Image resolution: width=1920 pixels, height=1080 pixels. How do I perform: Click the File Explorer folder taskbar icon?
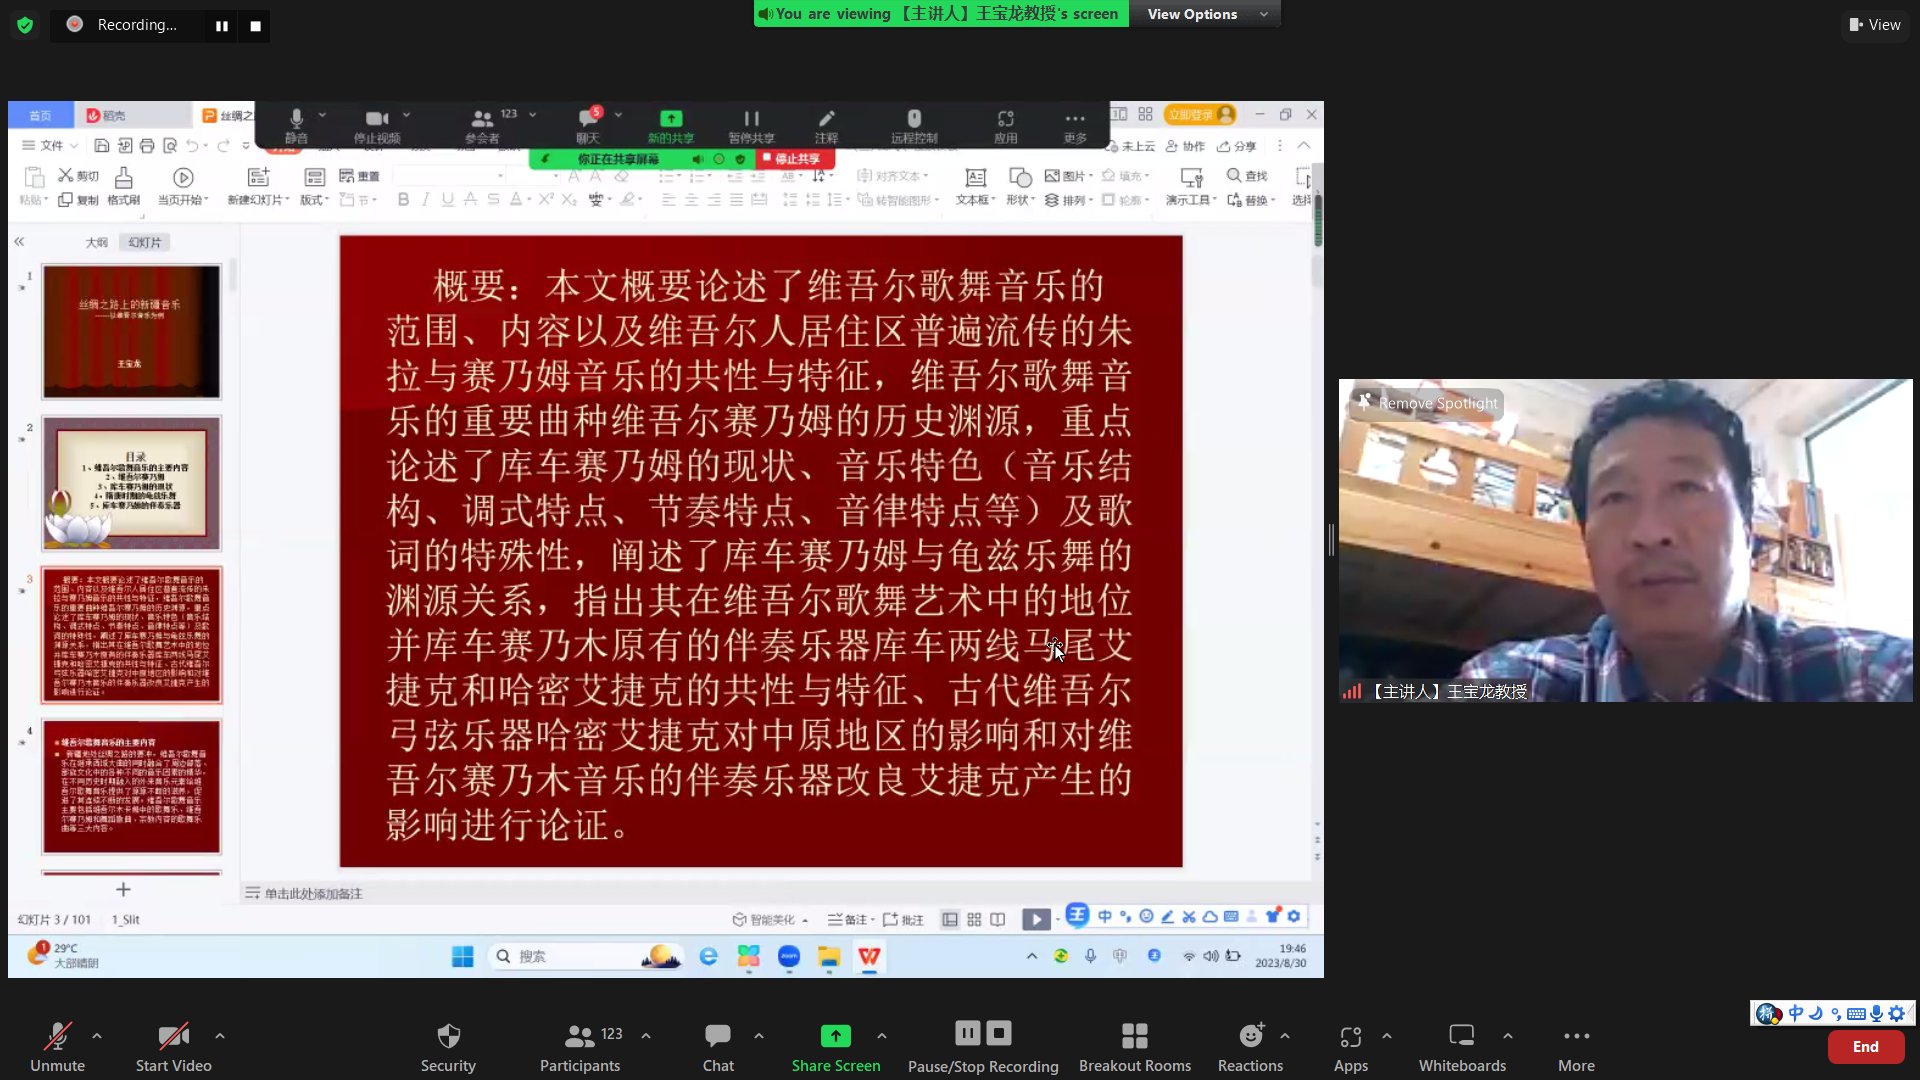coord(828,956)
